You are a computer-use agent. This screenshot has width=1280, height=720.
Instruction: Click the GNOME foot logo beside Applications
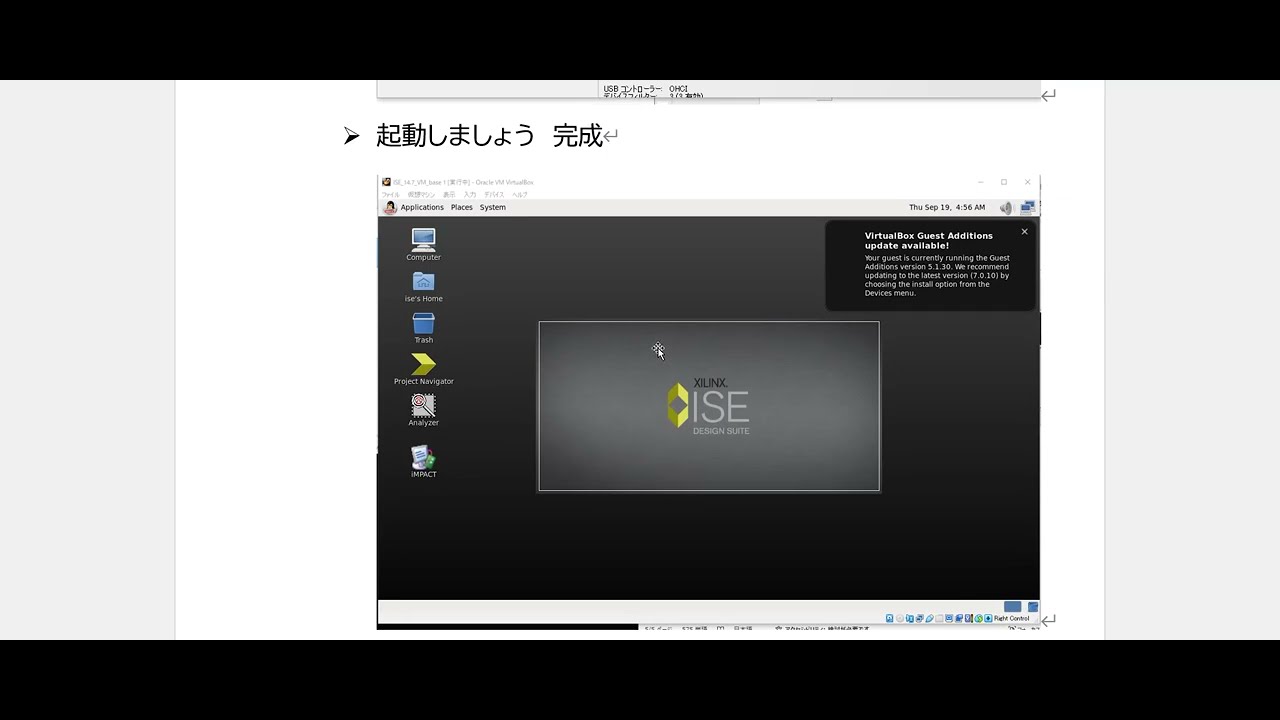tap(390, 207)
